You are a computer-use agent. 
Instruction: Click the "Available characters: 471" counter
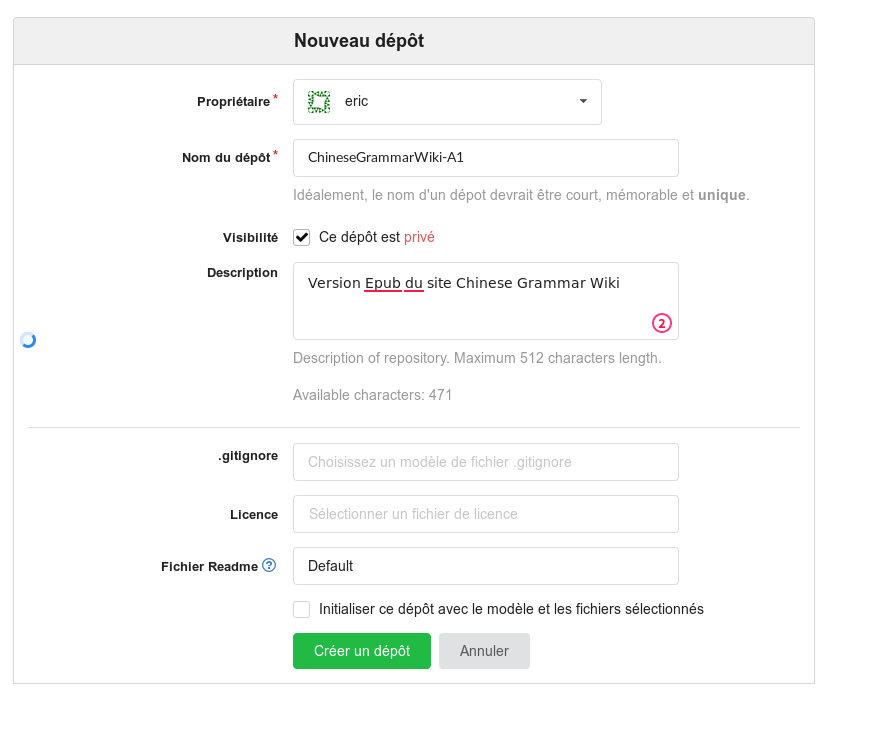click(372, 394)
